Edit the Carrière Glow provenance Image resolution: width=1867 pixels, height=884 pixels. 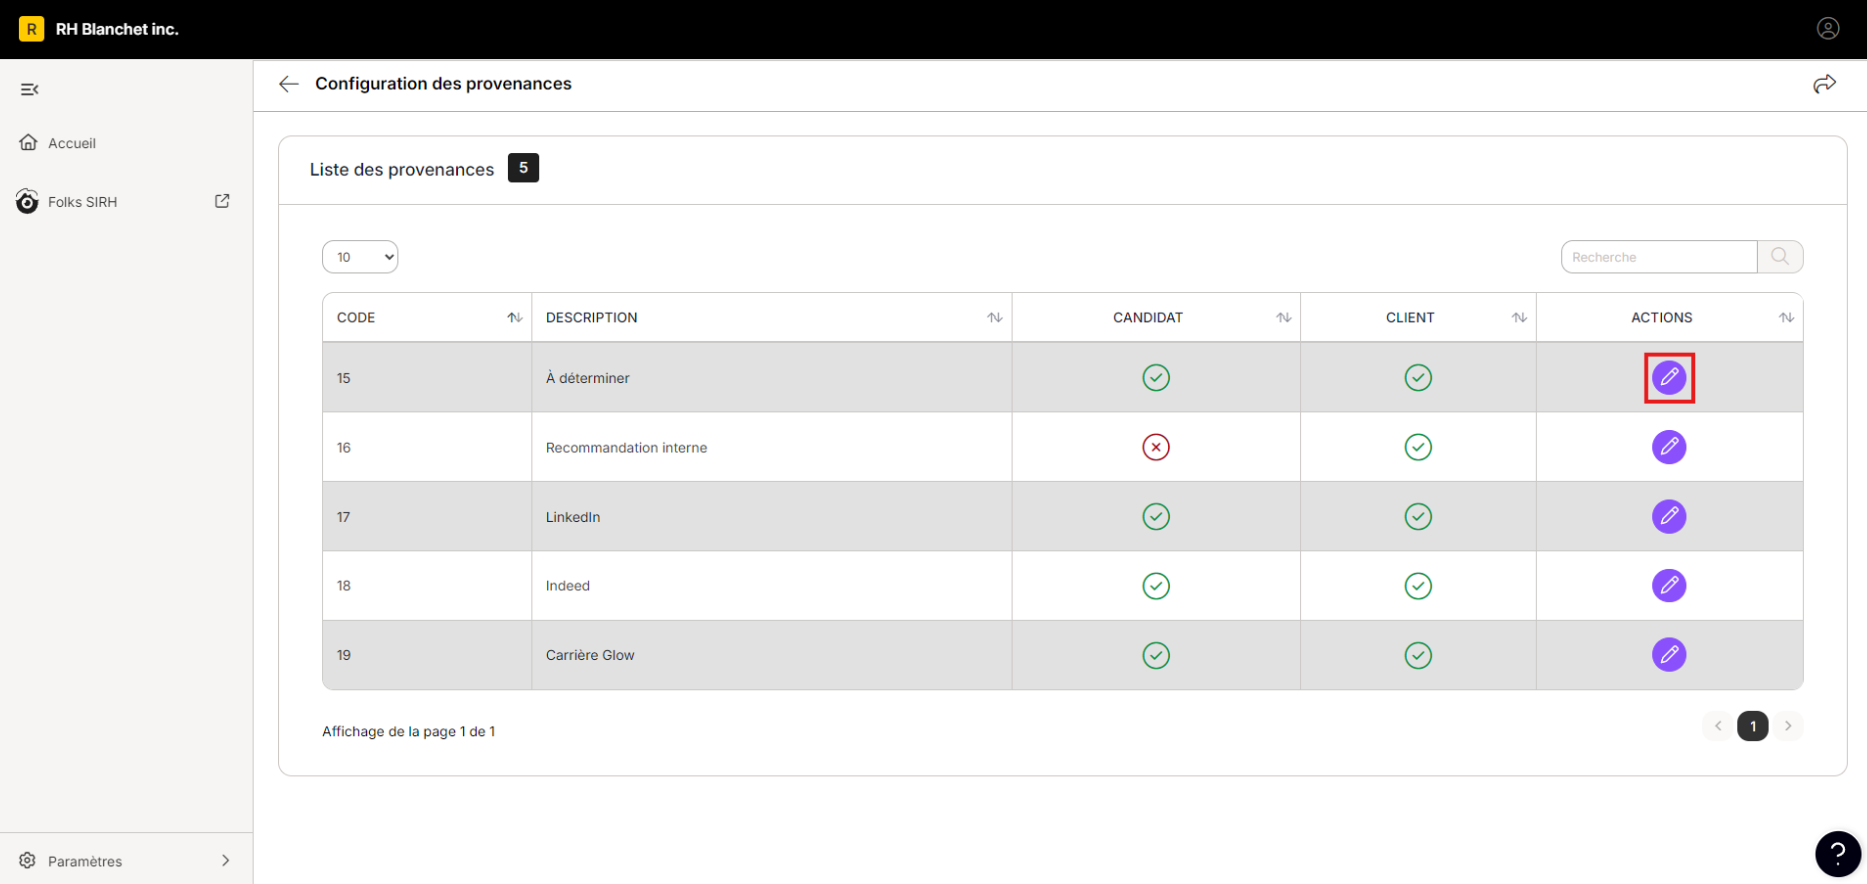click(x=1669, y=655)
